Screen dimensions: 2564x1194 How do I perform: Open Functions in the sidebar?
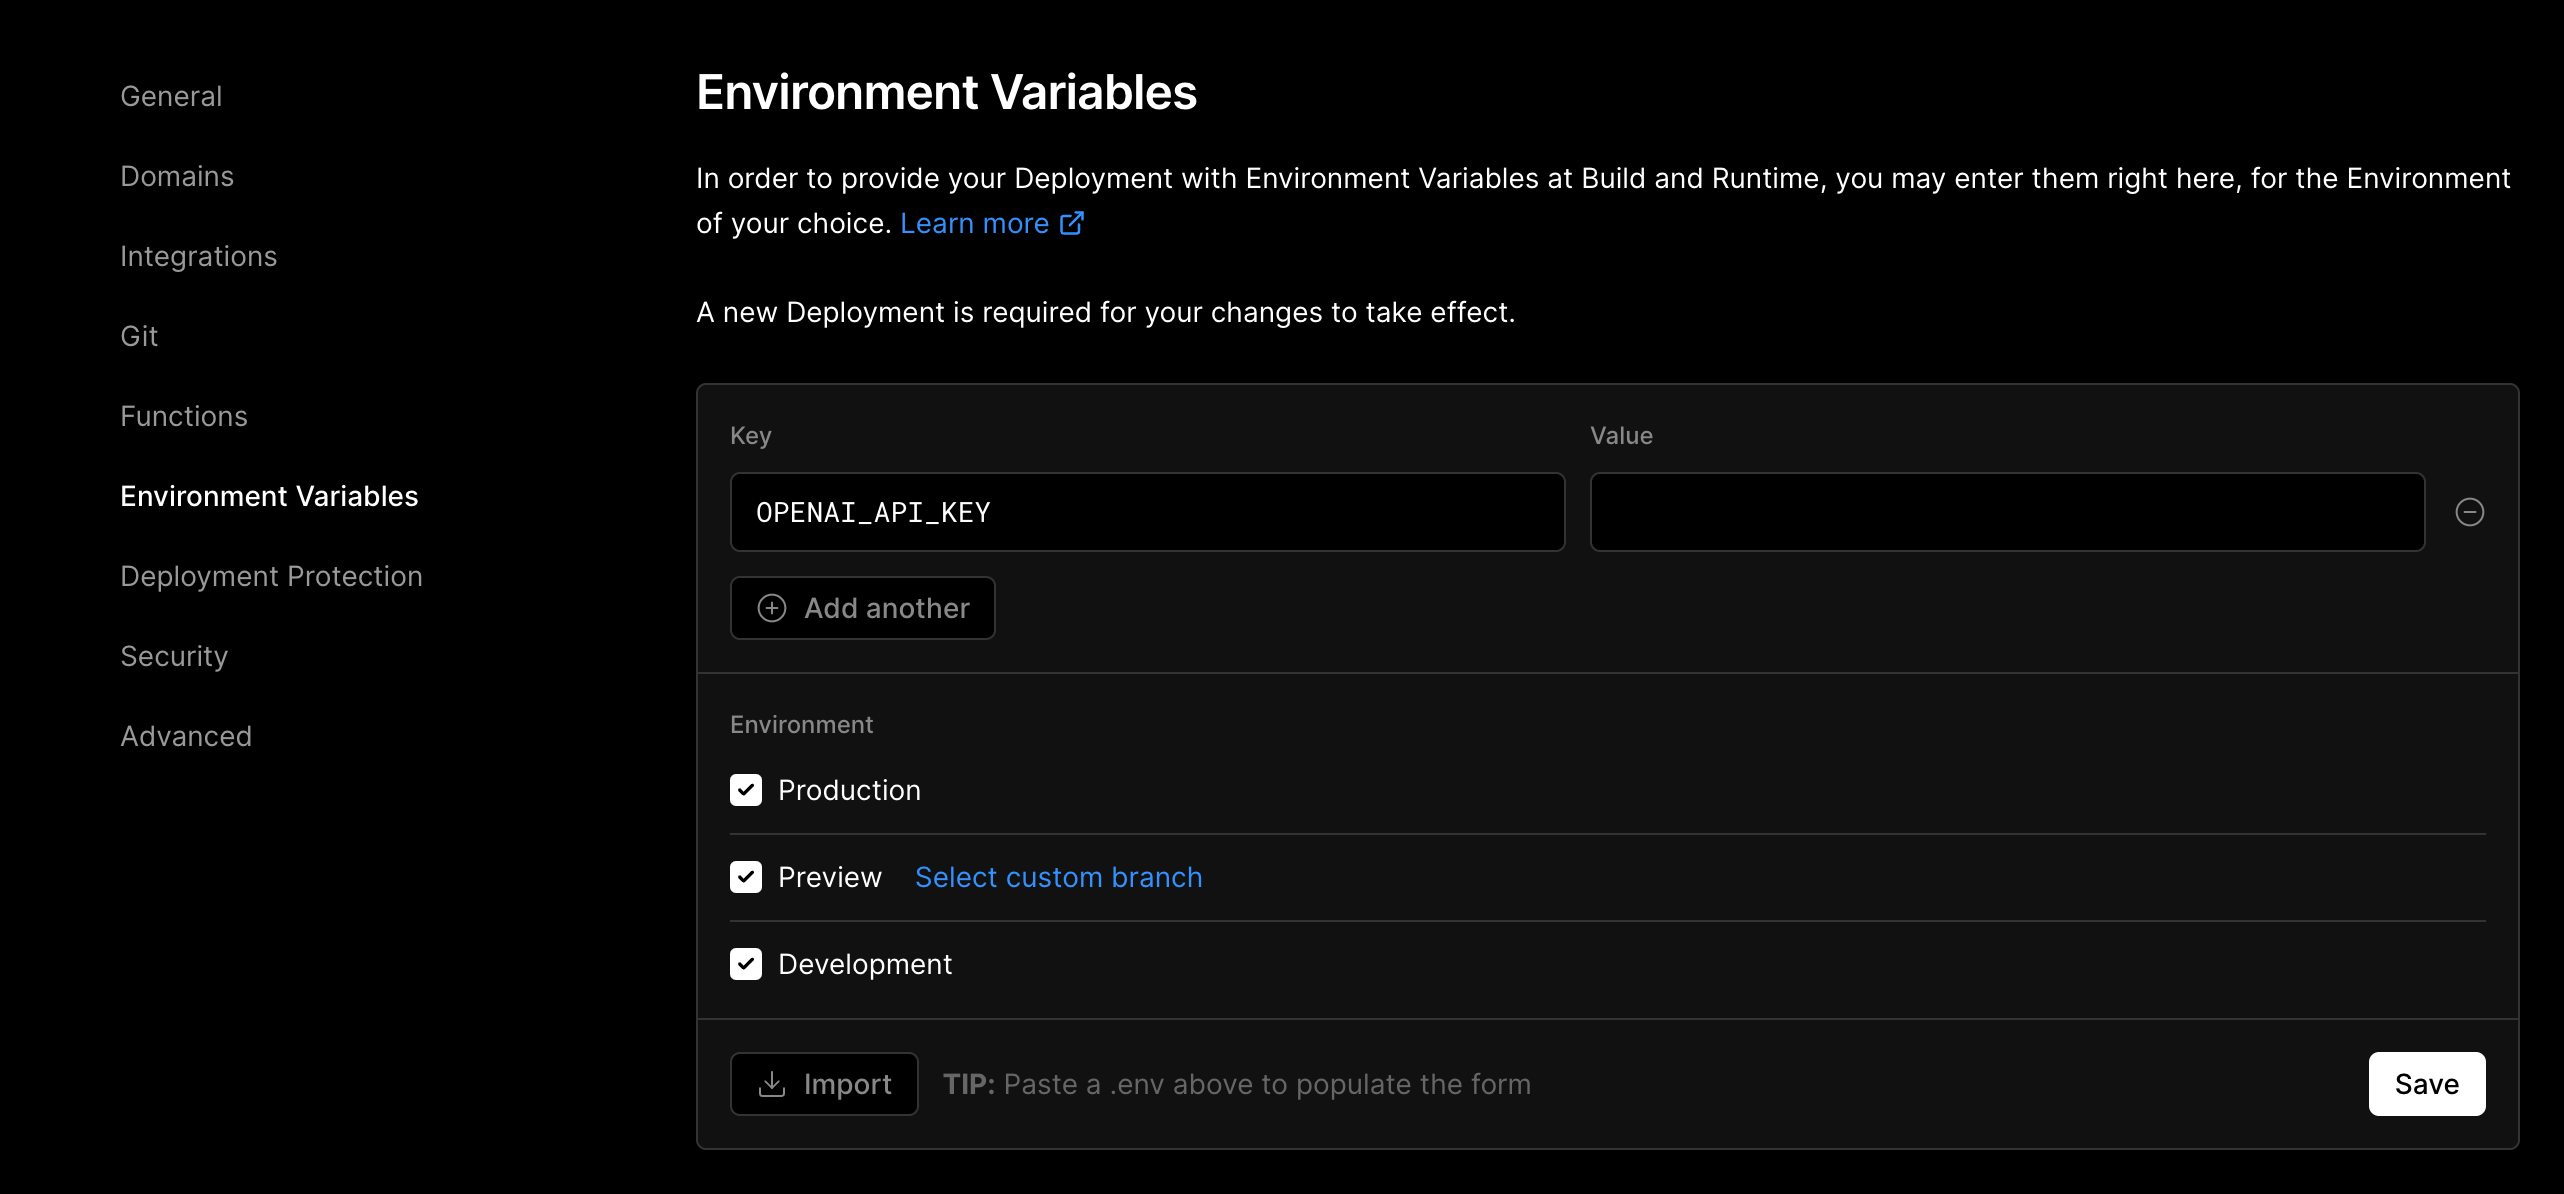coord(184,416)
